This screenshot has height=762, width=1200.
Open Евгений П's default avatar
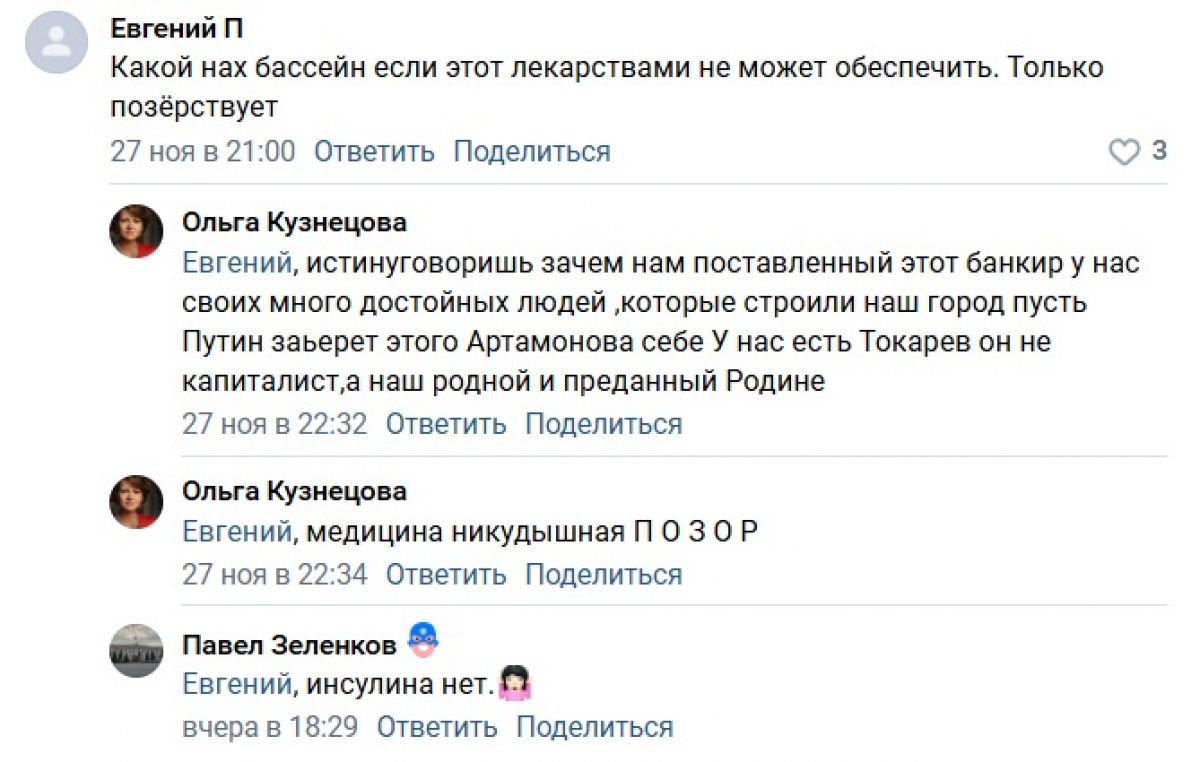point(57,42)
